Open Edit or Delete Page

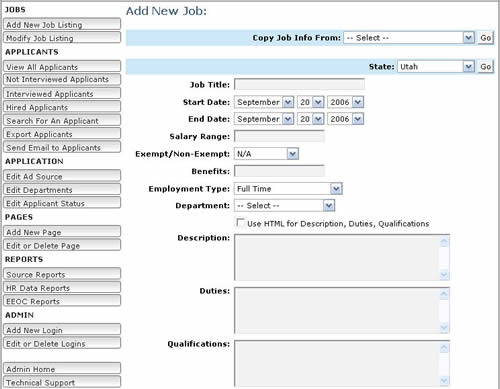pos(62,245)
